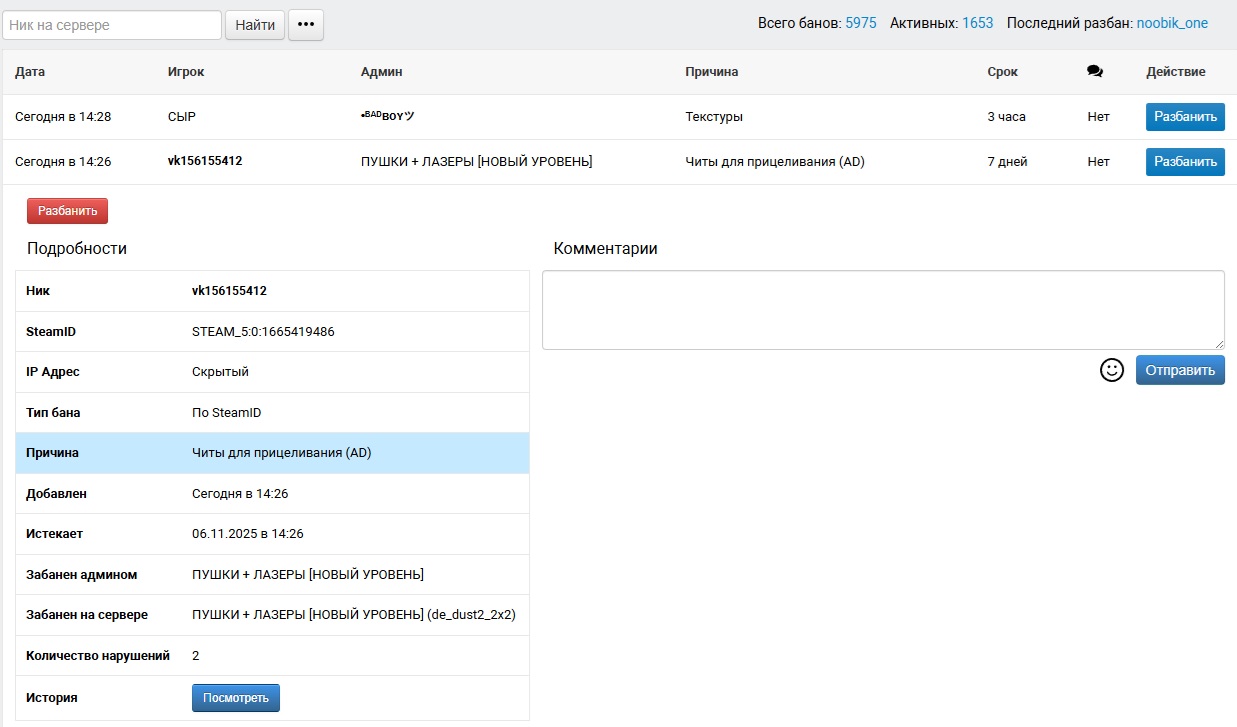Click the total bans count 5975

click(x=860, y=23)
